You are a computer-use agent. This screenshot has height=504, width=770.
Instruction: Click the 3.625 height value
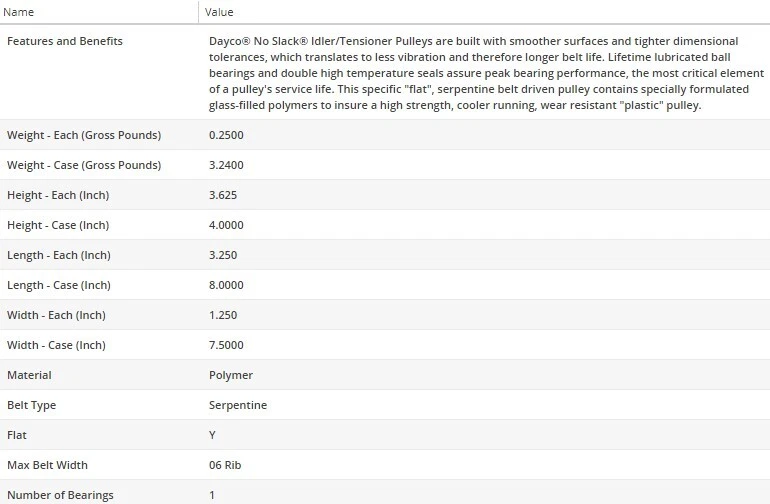(x=223, y=195)
